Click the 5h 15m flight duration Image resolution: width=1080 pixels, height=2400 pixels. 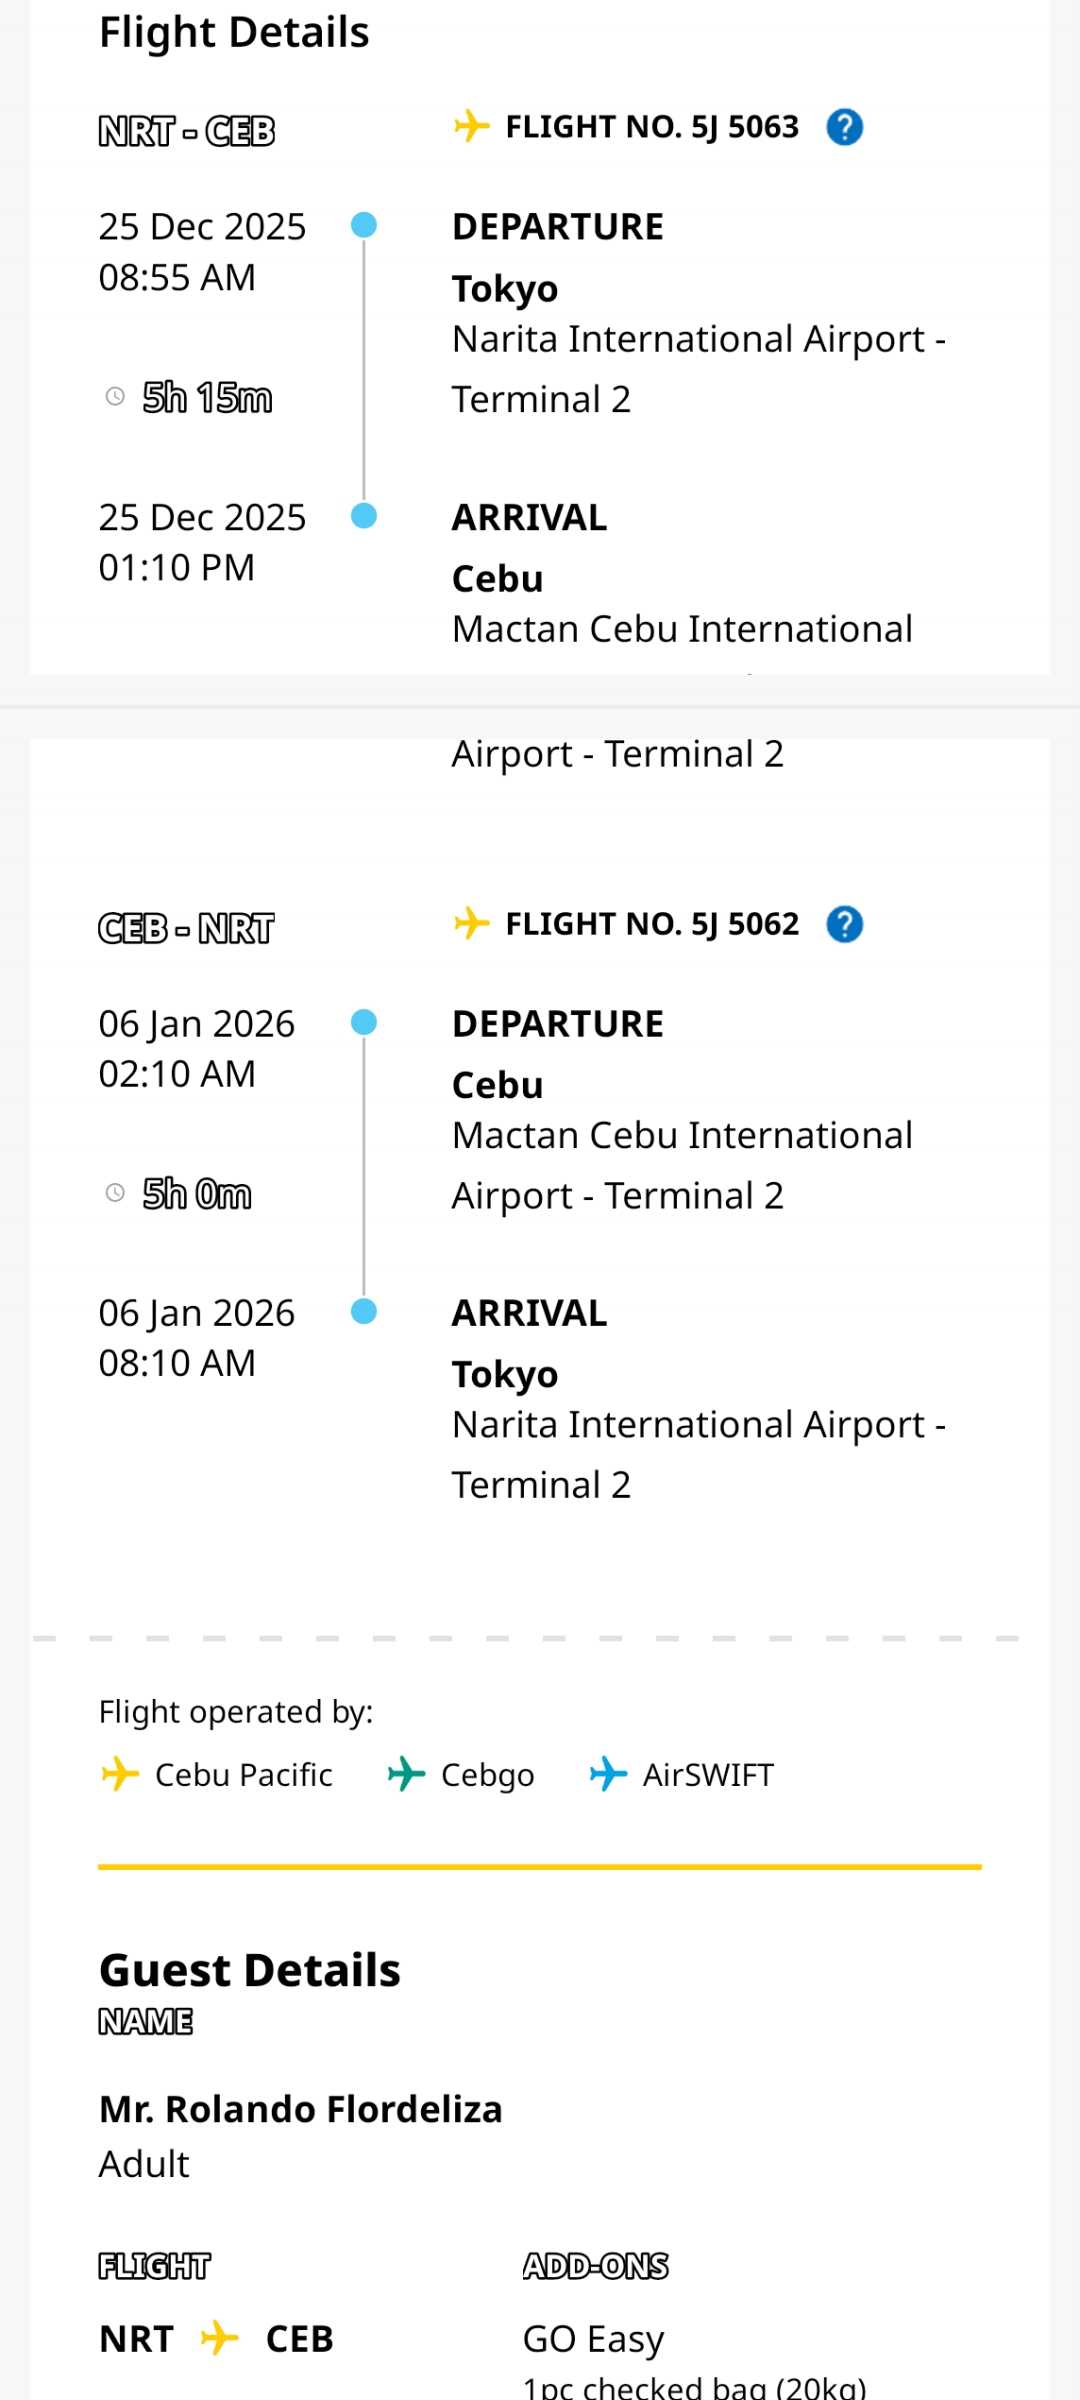coord(207,398)
